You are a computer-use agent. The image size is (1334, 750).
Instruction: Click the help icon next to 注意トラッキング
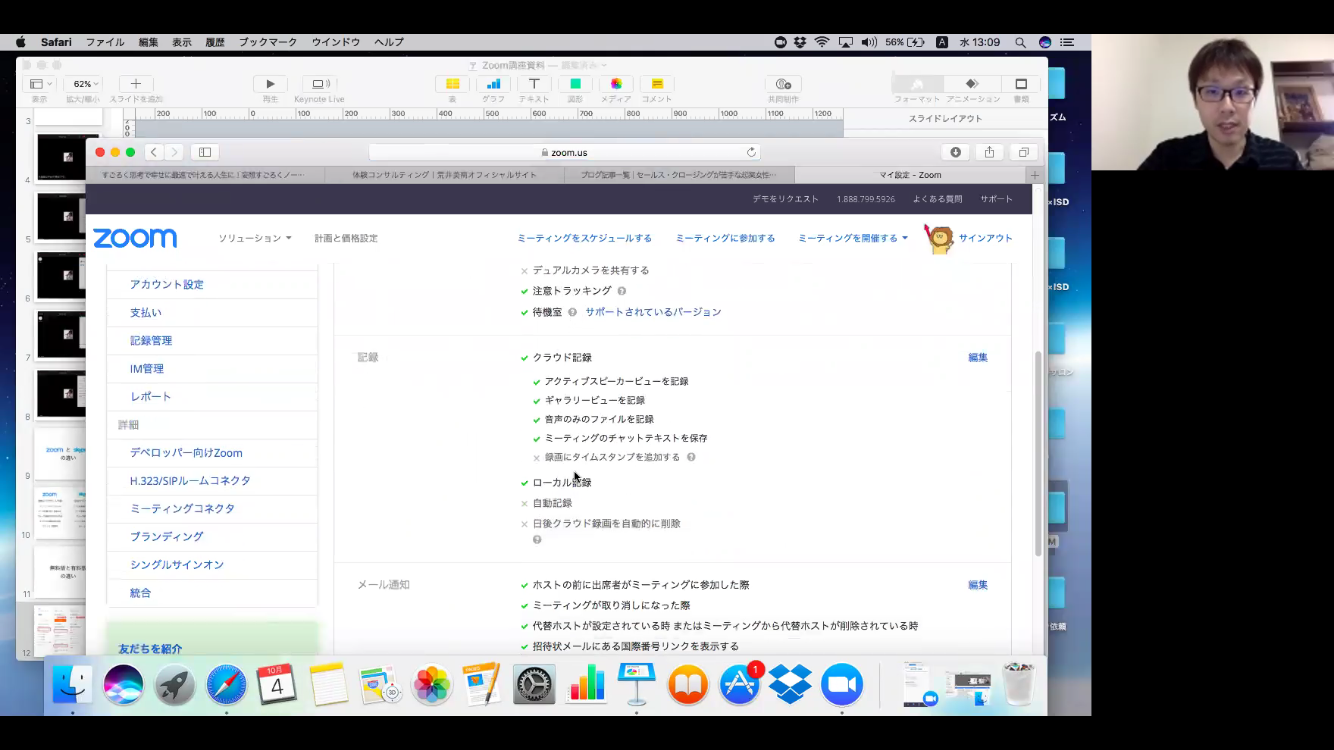coord(622,291)
